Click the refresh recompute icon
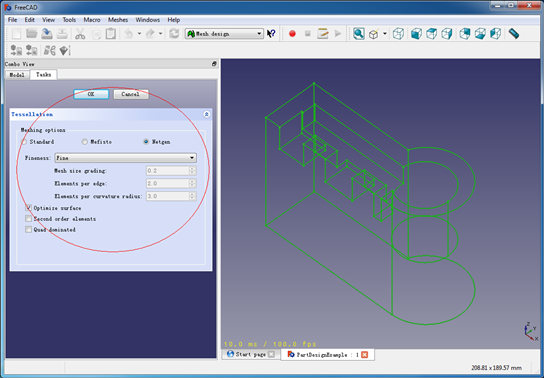The height and width of the screenshot is (378, 544). [174, 34]
